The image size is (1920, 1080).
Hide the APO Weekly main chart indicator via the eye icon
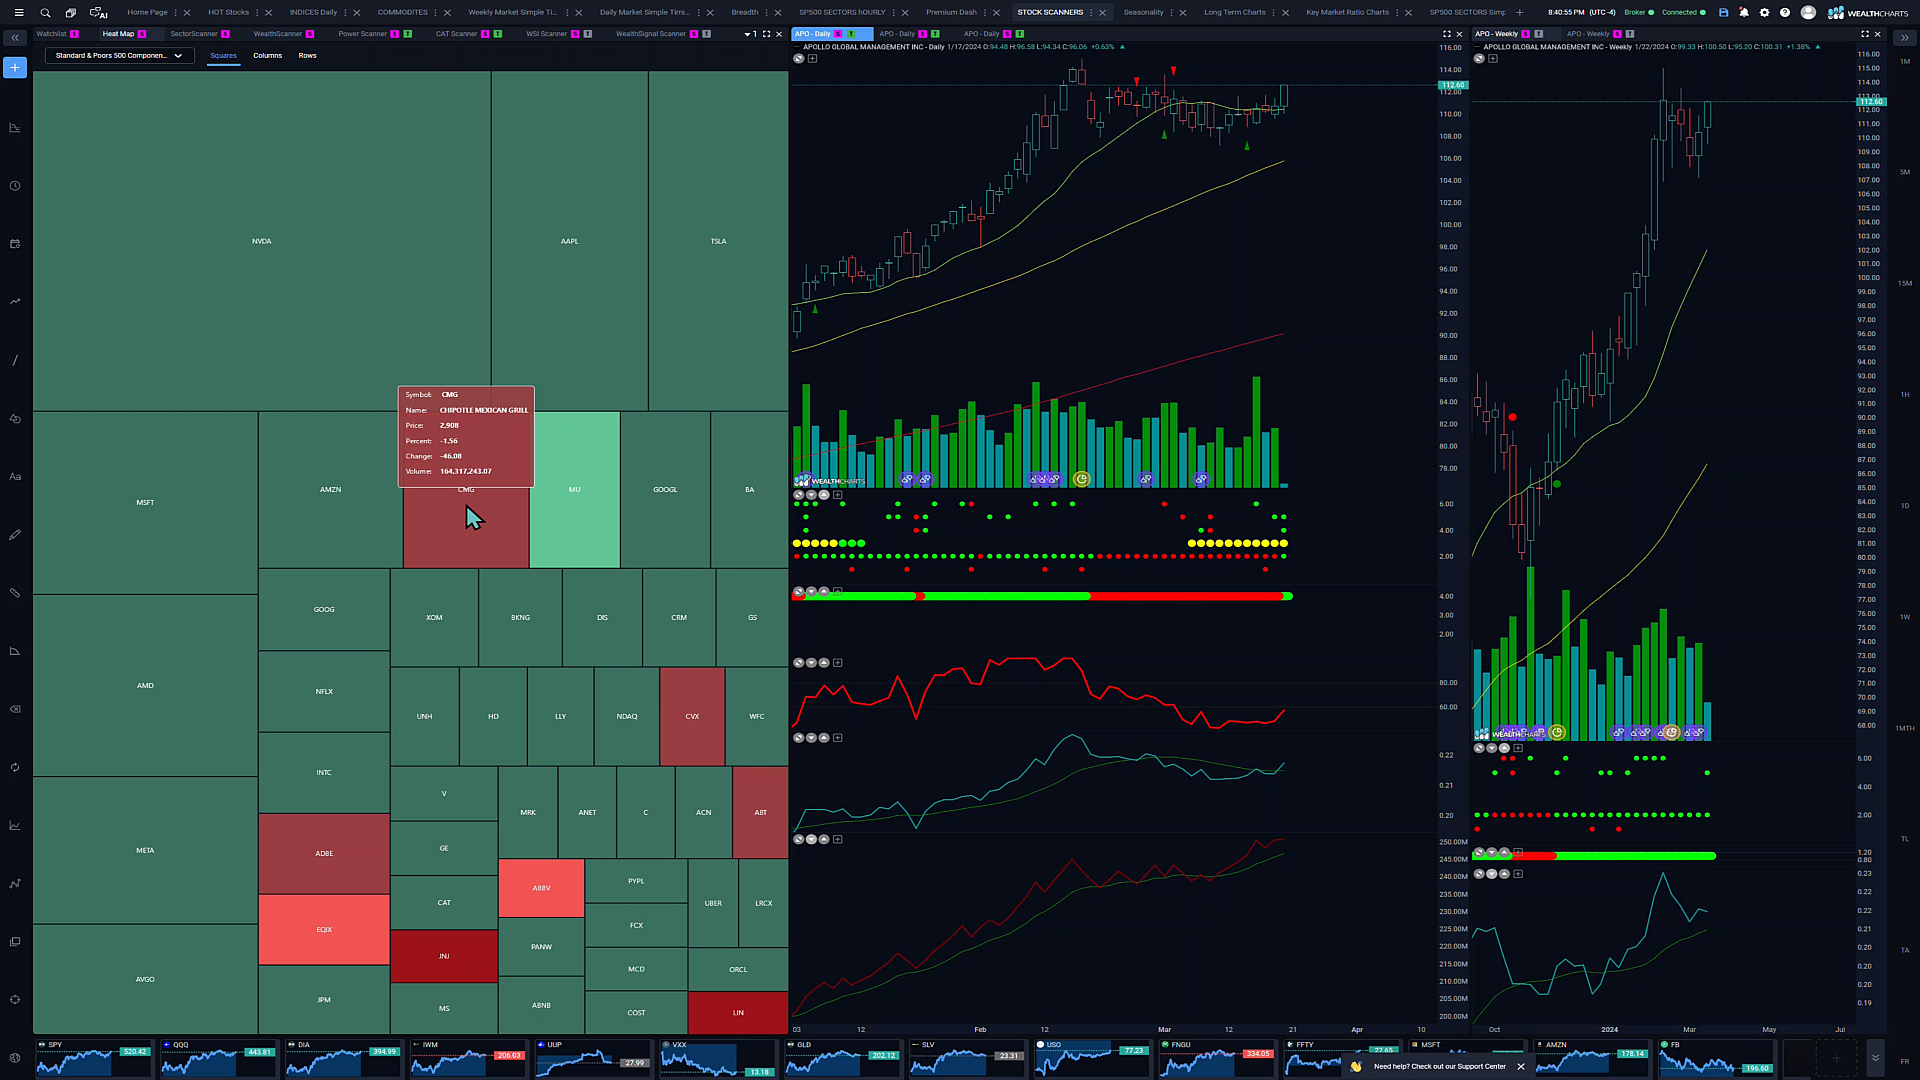click(x=1479, y=59)
